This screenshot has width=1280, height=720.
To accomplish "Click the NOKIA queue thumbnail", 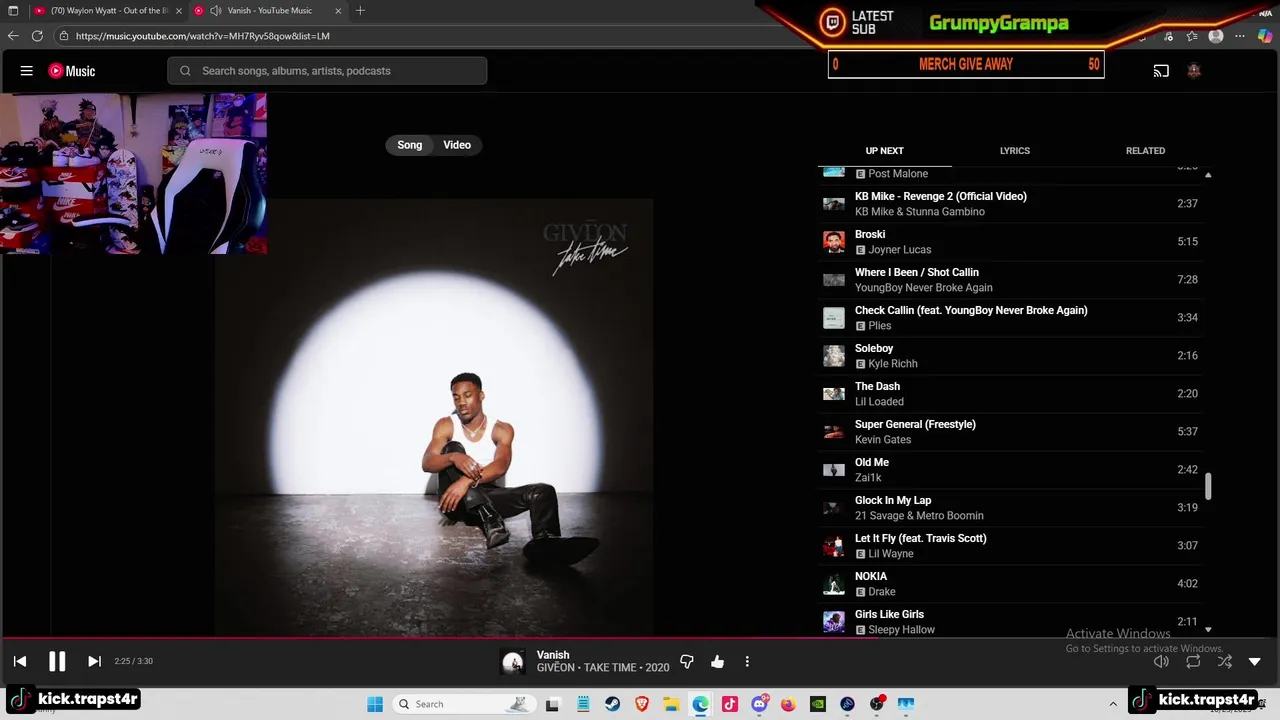I will (x=834, y=584).
